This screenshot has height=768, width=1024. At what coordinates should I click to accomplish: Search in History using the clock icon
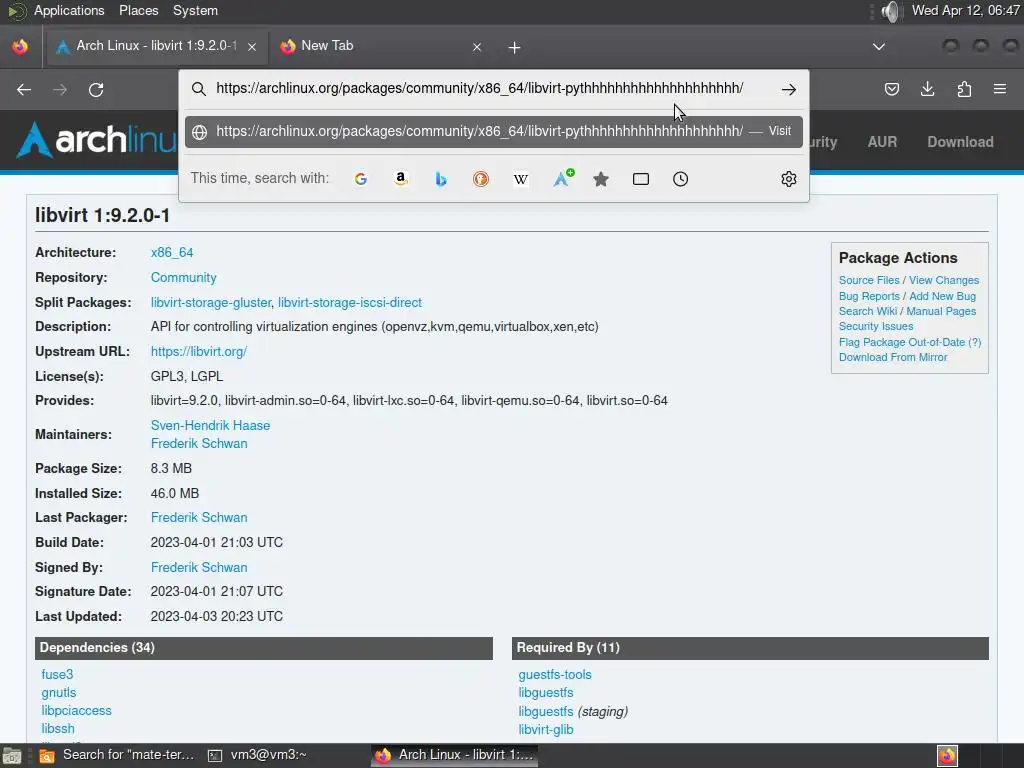(x=680, y=179)
